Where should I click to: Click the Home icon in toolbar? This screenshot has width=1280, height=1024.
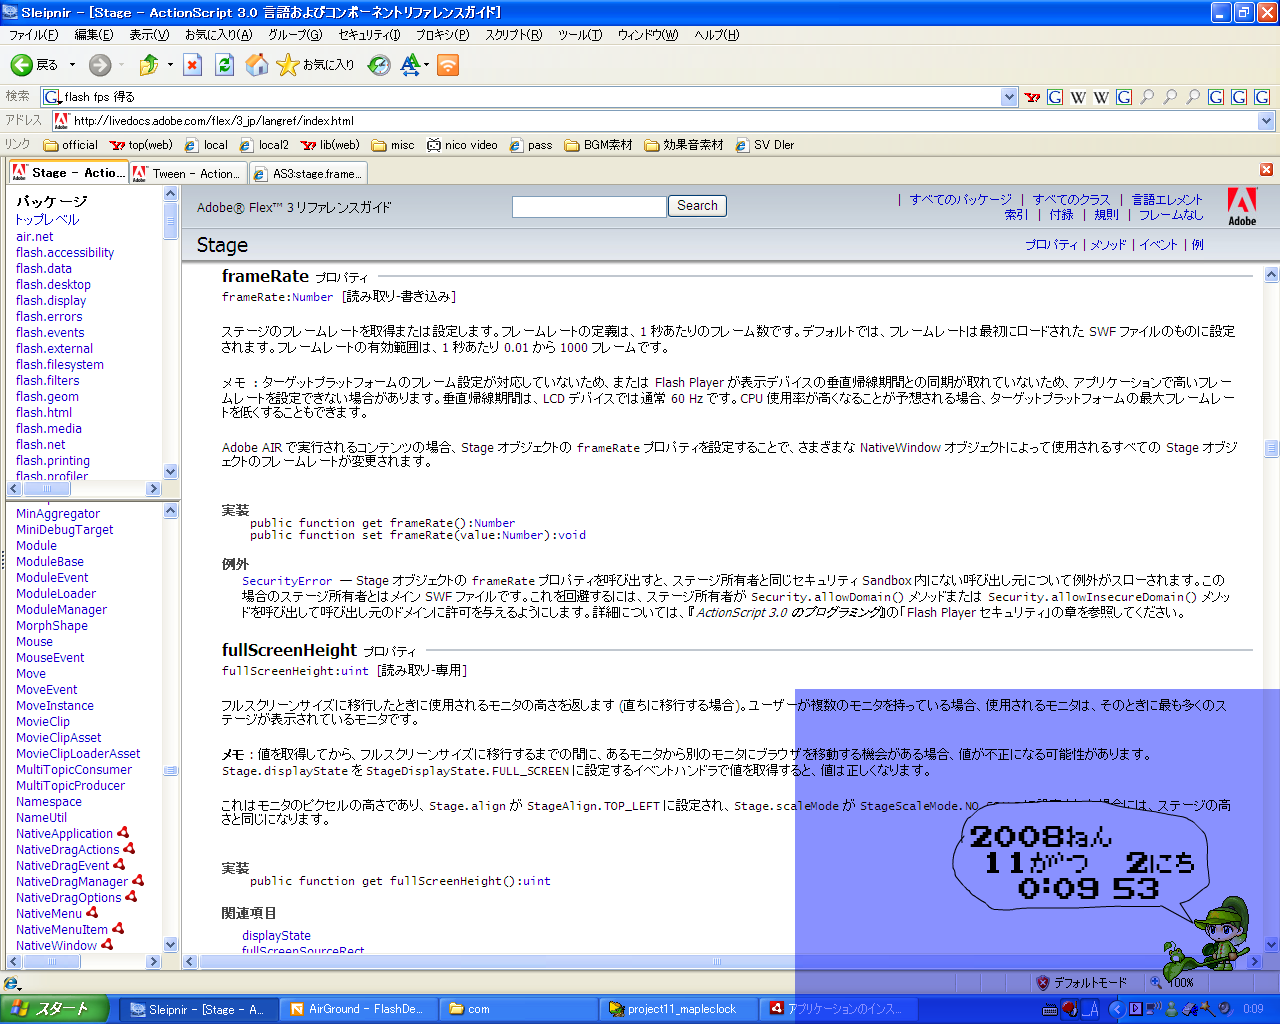coord(257,65)
